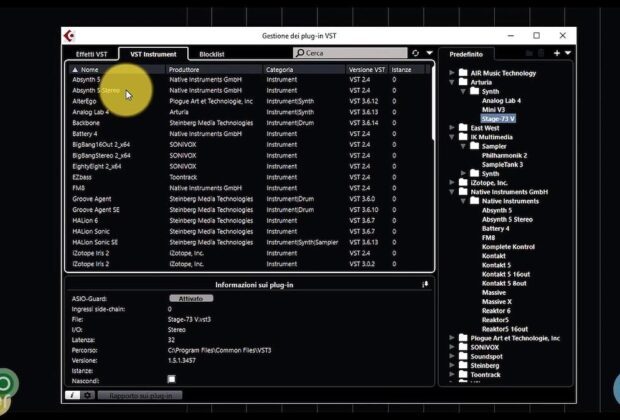Screen dimensions: 620x420
Task: Click the Steinberg folder icon in tree
Action: pyautogui.click(x=463, y=365)
